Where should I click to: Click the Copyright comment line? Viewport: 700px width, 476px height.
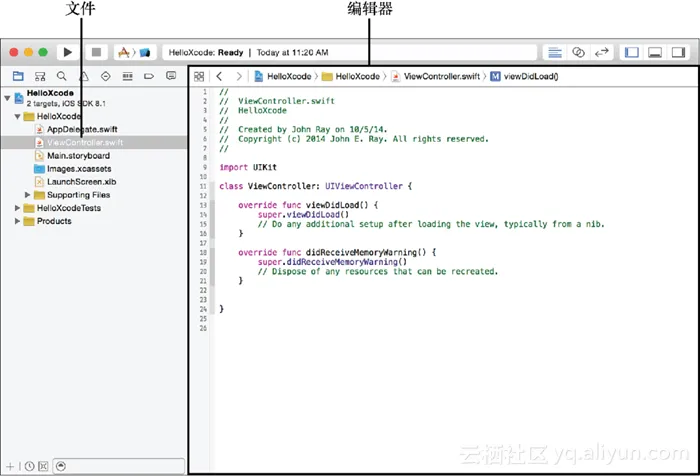[354, 139]
